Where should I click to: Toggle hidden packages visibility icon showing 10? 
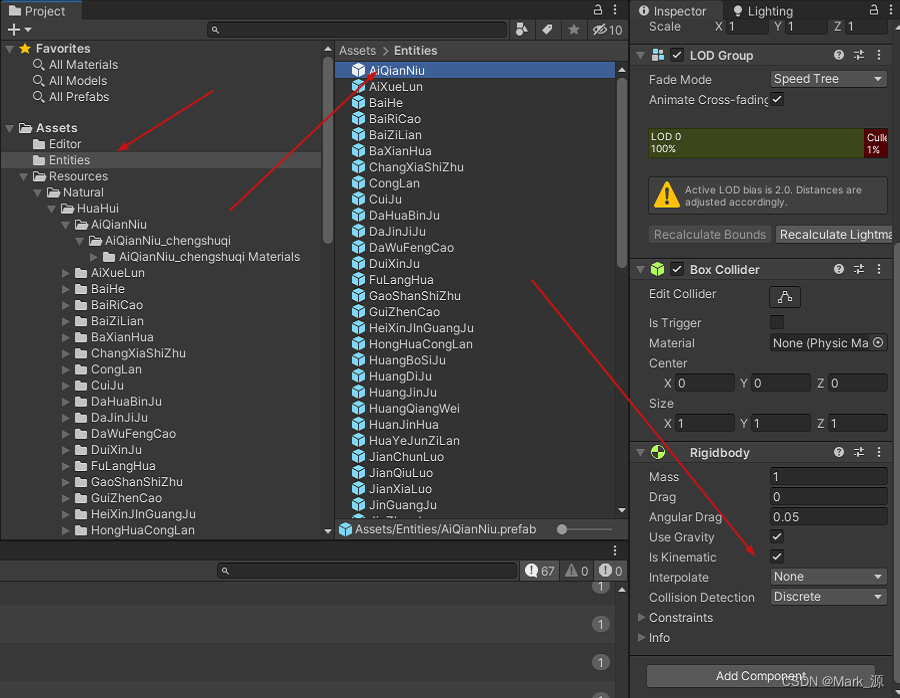tap(607, 30)
